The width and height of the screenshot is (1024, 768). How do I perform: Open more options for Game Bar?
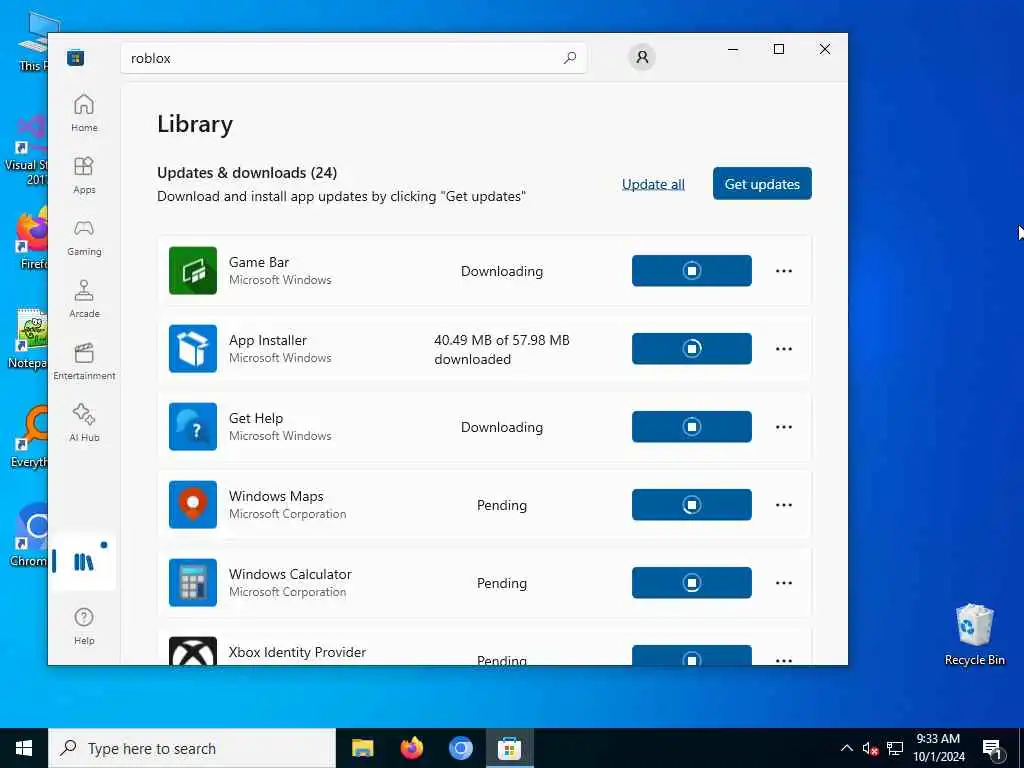784,270
